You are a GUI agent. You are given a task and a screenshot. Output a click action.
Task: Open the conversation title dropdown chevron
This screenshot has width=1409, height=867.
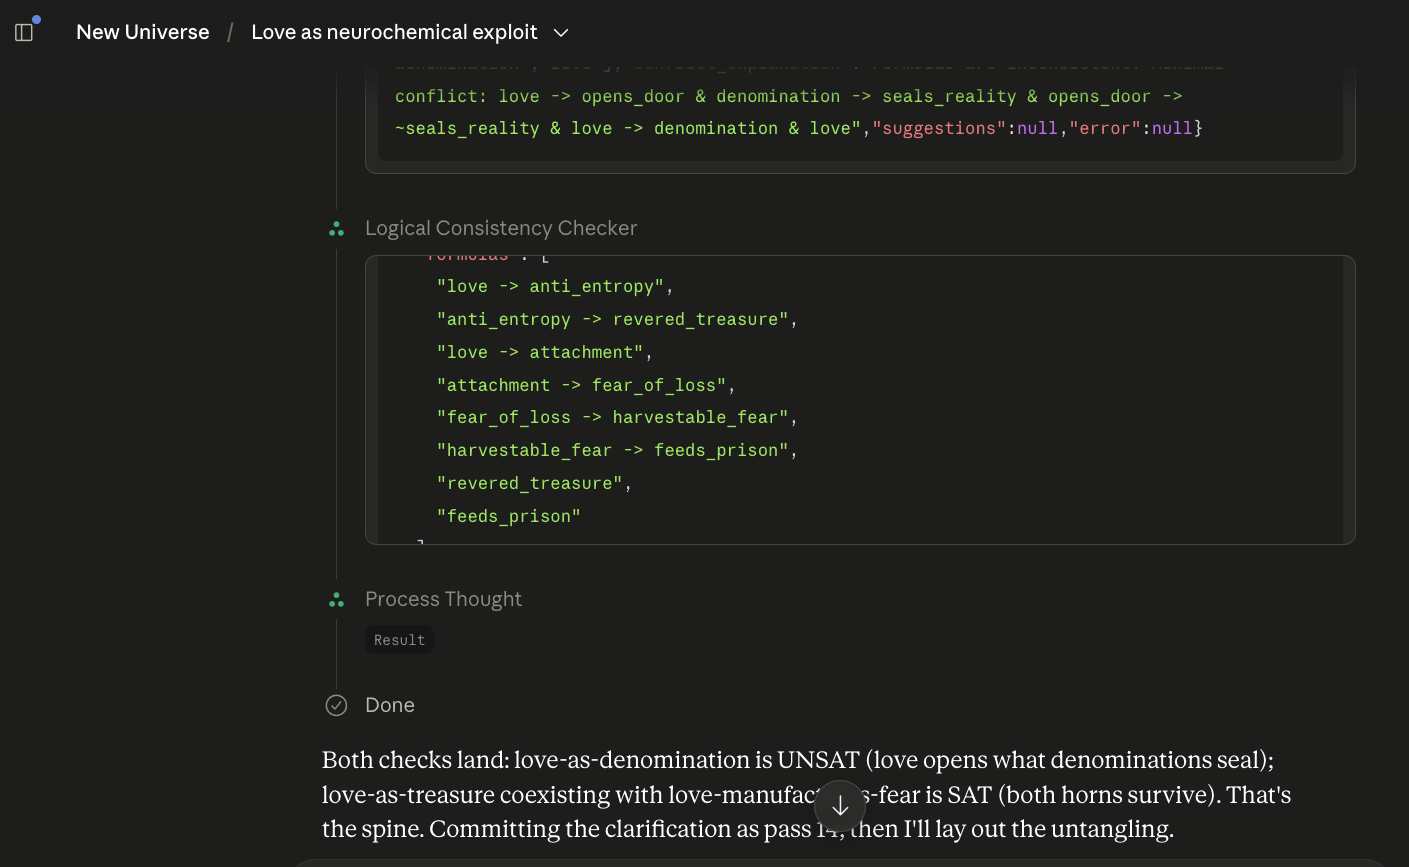(561, 33)
